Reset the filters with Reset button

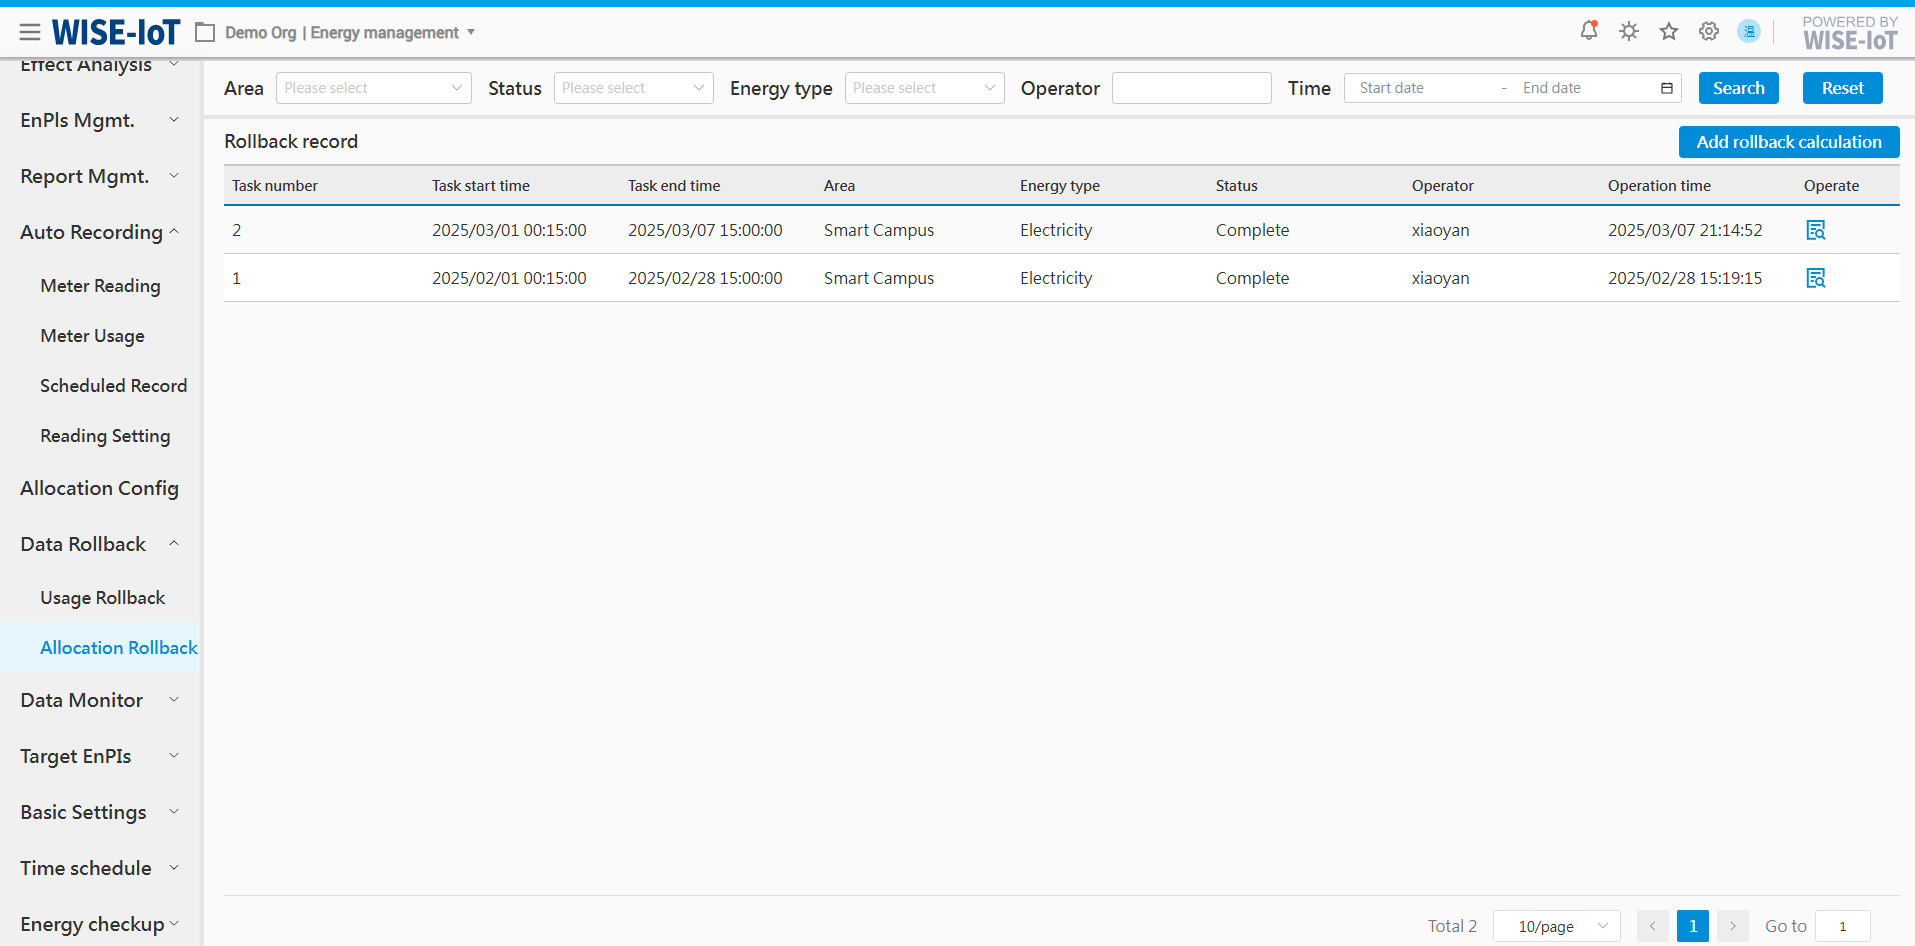1842,88
